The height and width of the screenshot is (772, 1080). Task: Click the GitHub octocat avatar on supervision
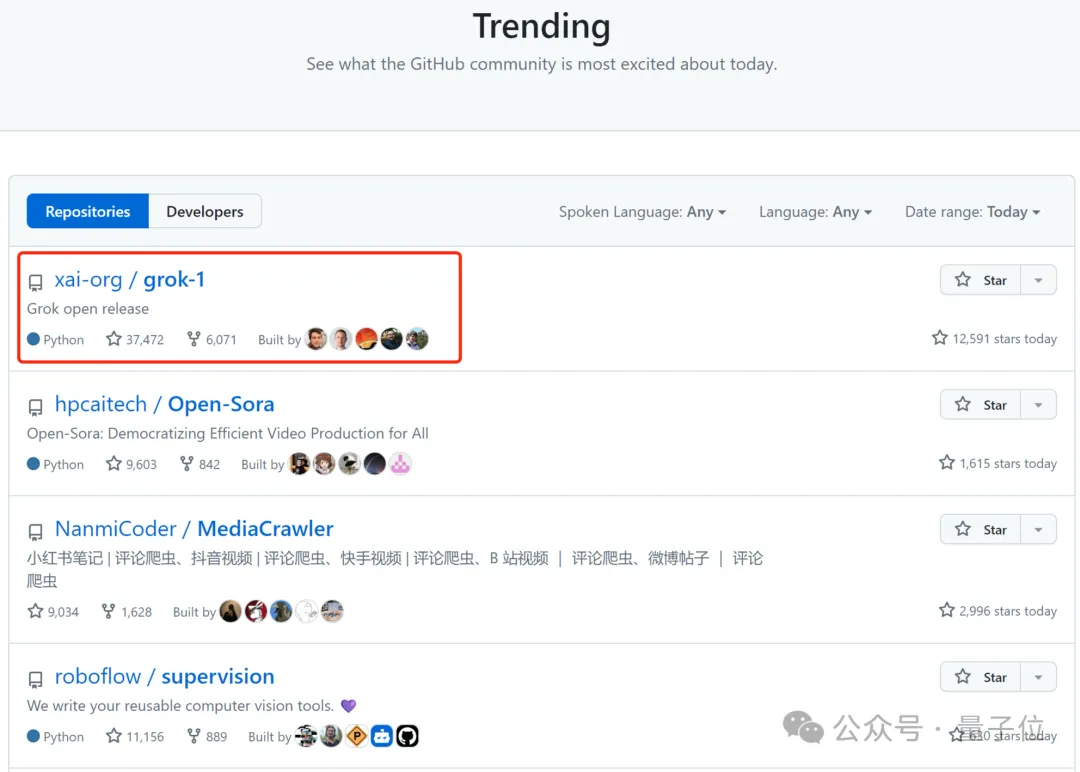pos(407,736)
